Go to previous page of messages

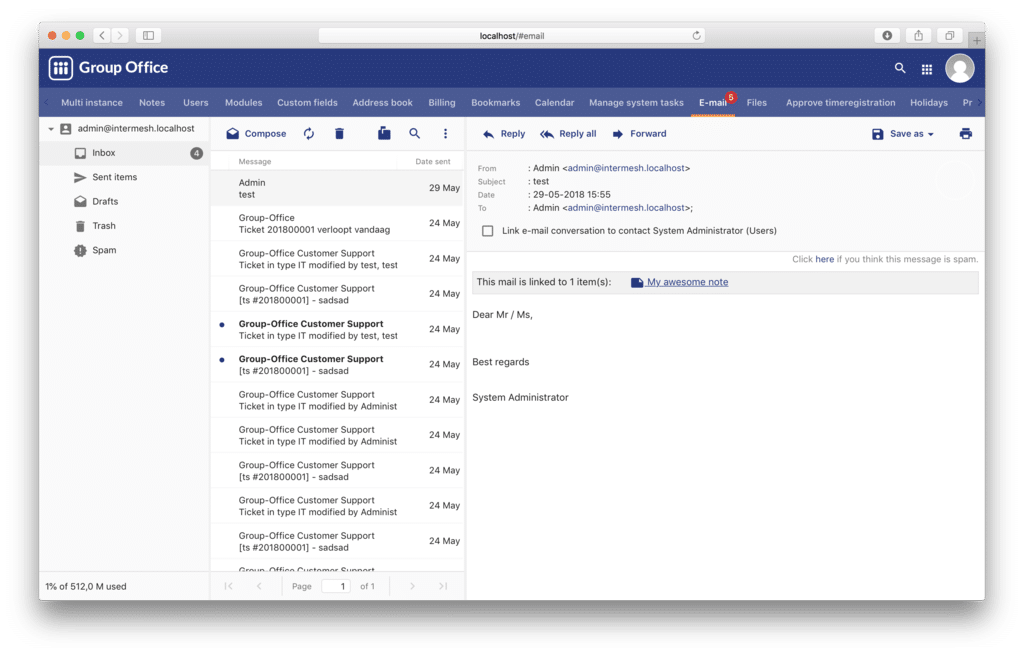click(x=259, y=586)
